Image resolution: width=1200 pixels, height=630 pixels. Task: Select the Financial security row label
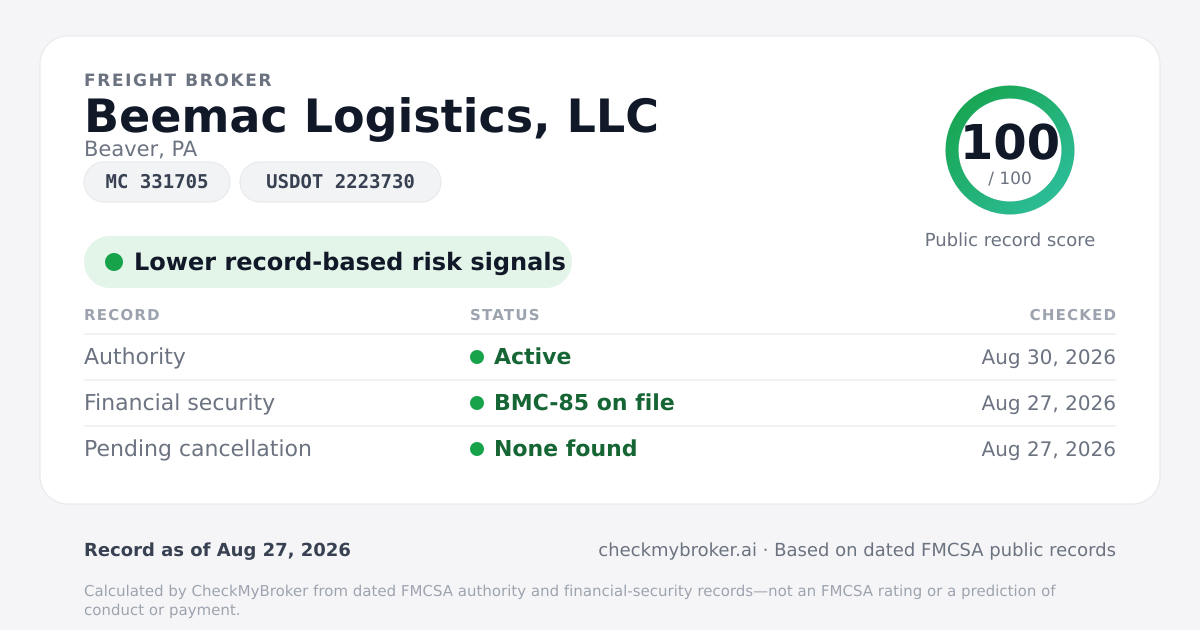(x=179, y=403)
